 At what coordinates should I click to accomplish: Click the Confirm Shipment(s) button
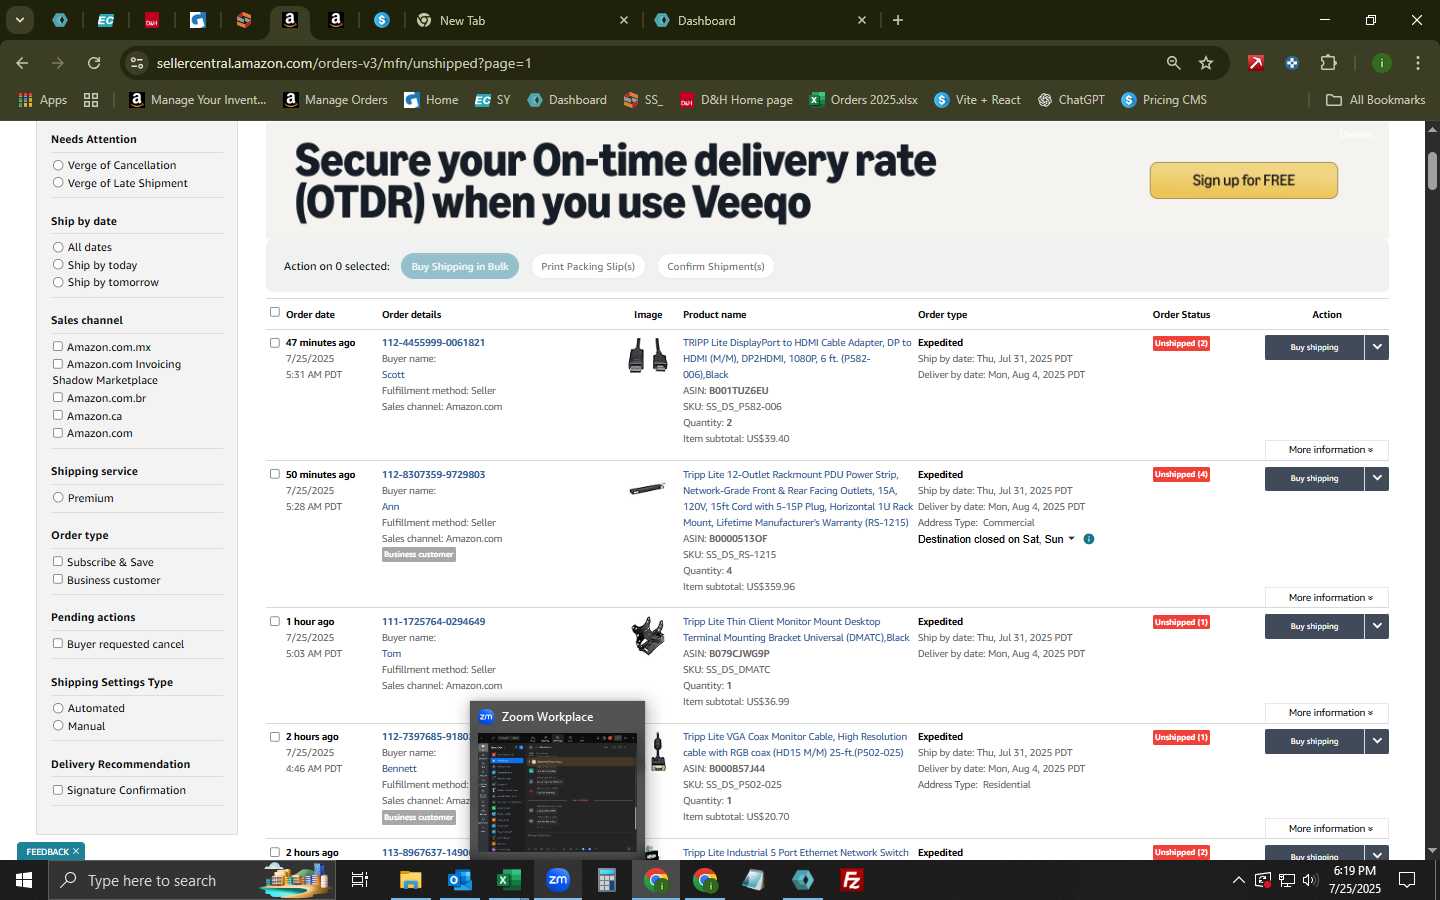716,266
